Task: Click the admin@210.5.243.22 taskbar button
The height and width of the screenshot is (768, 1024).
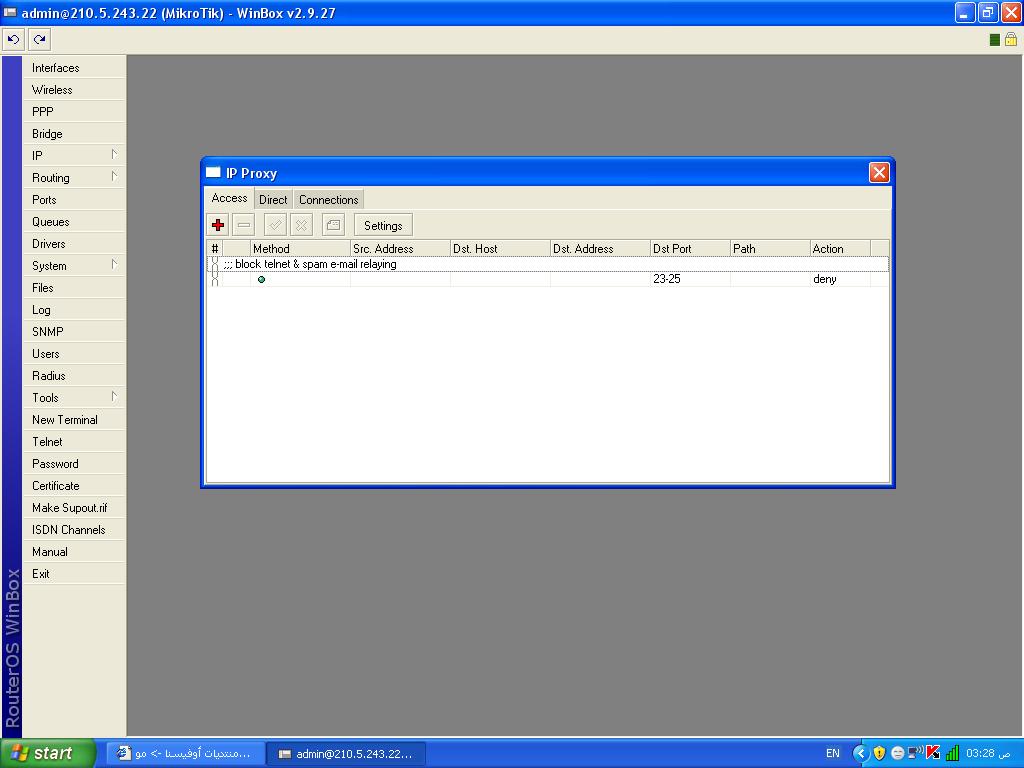Action: (x=347, y=754)
